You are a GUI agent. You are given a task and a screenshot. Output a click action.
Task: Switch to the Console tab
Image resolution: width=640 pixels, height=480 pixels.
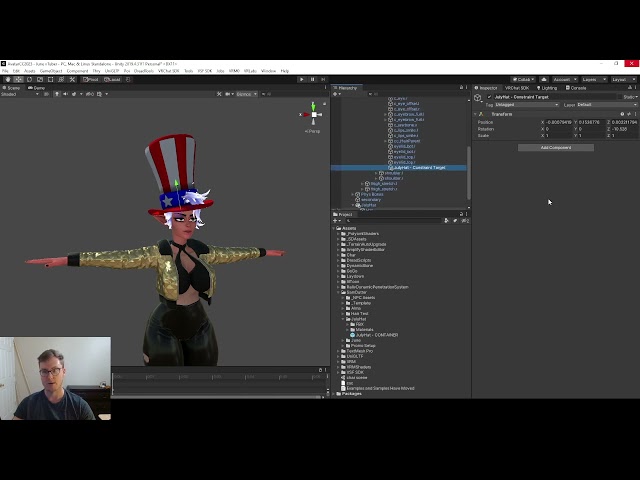[576, 88]
